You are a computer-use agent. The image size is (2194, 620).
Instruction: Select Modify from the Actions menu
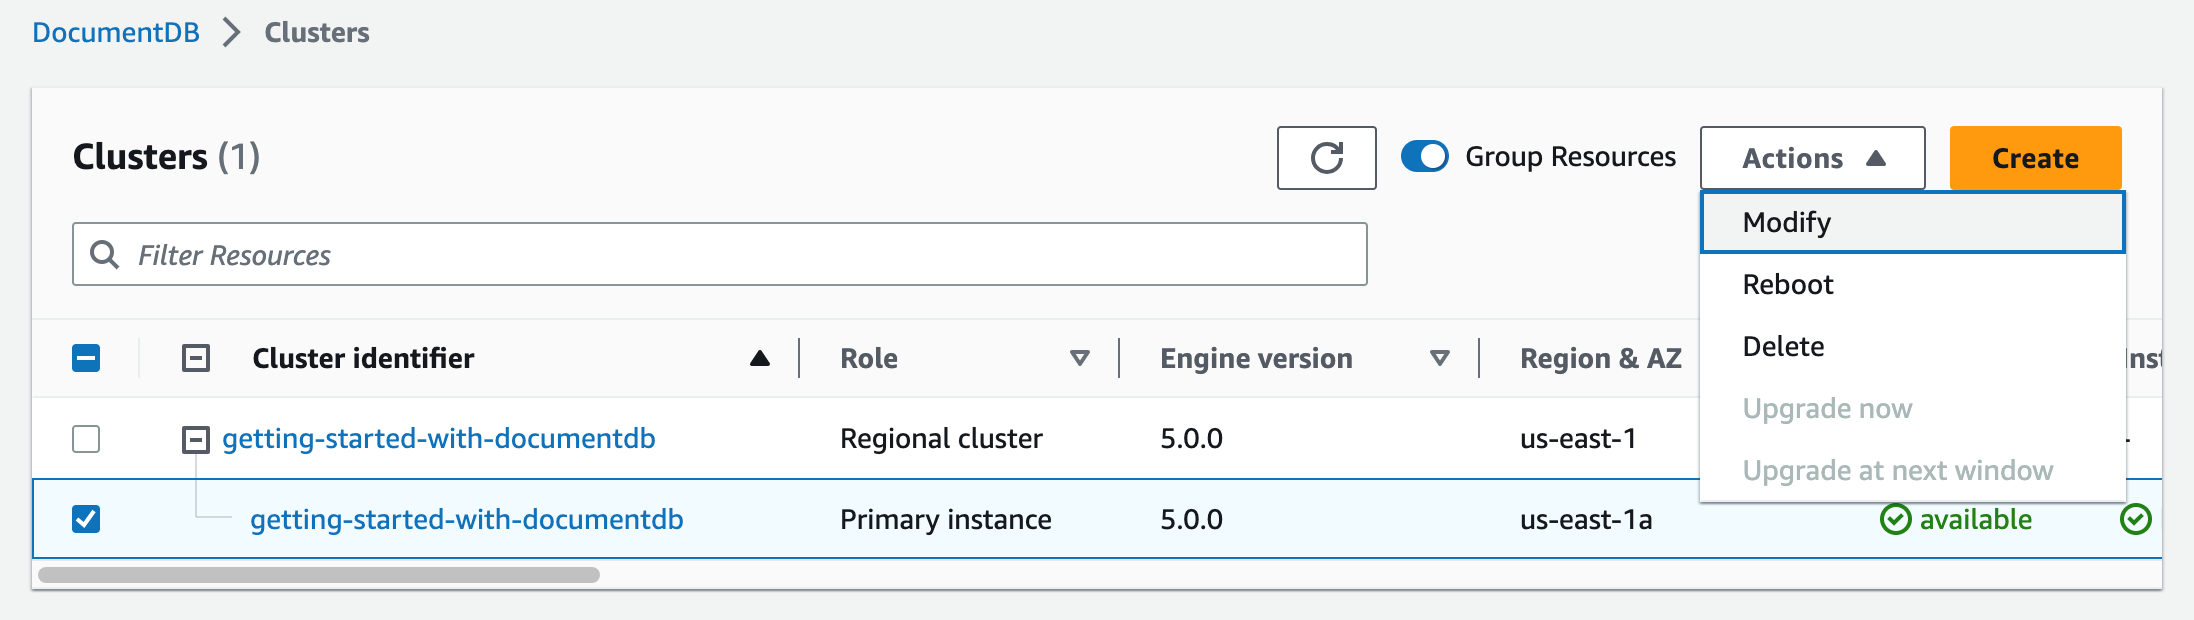(1786, 222)
